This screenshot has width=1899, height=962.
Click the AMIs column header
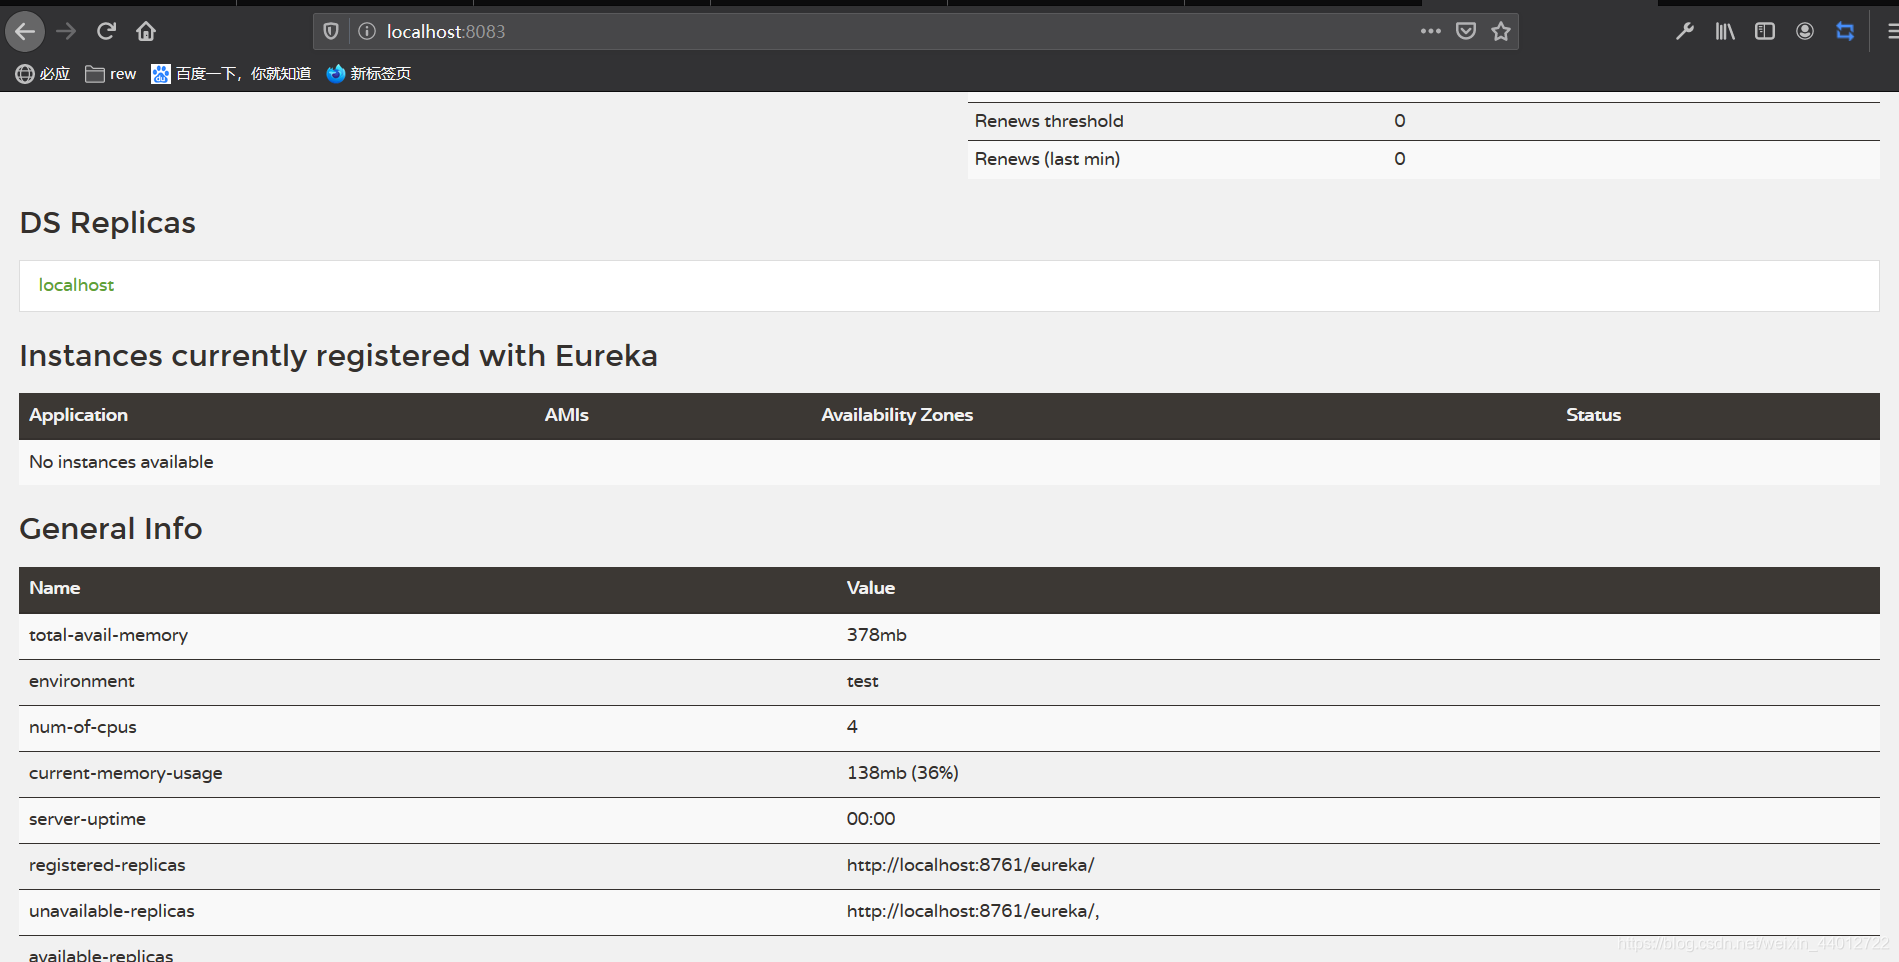point(567,415)
